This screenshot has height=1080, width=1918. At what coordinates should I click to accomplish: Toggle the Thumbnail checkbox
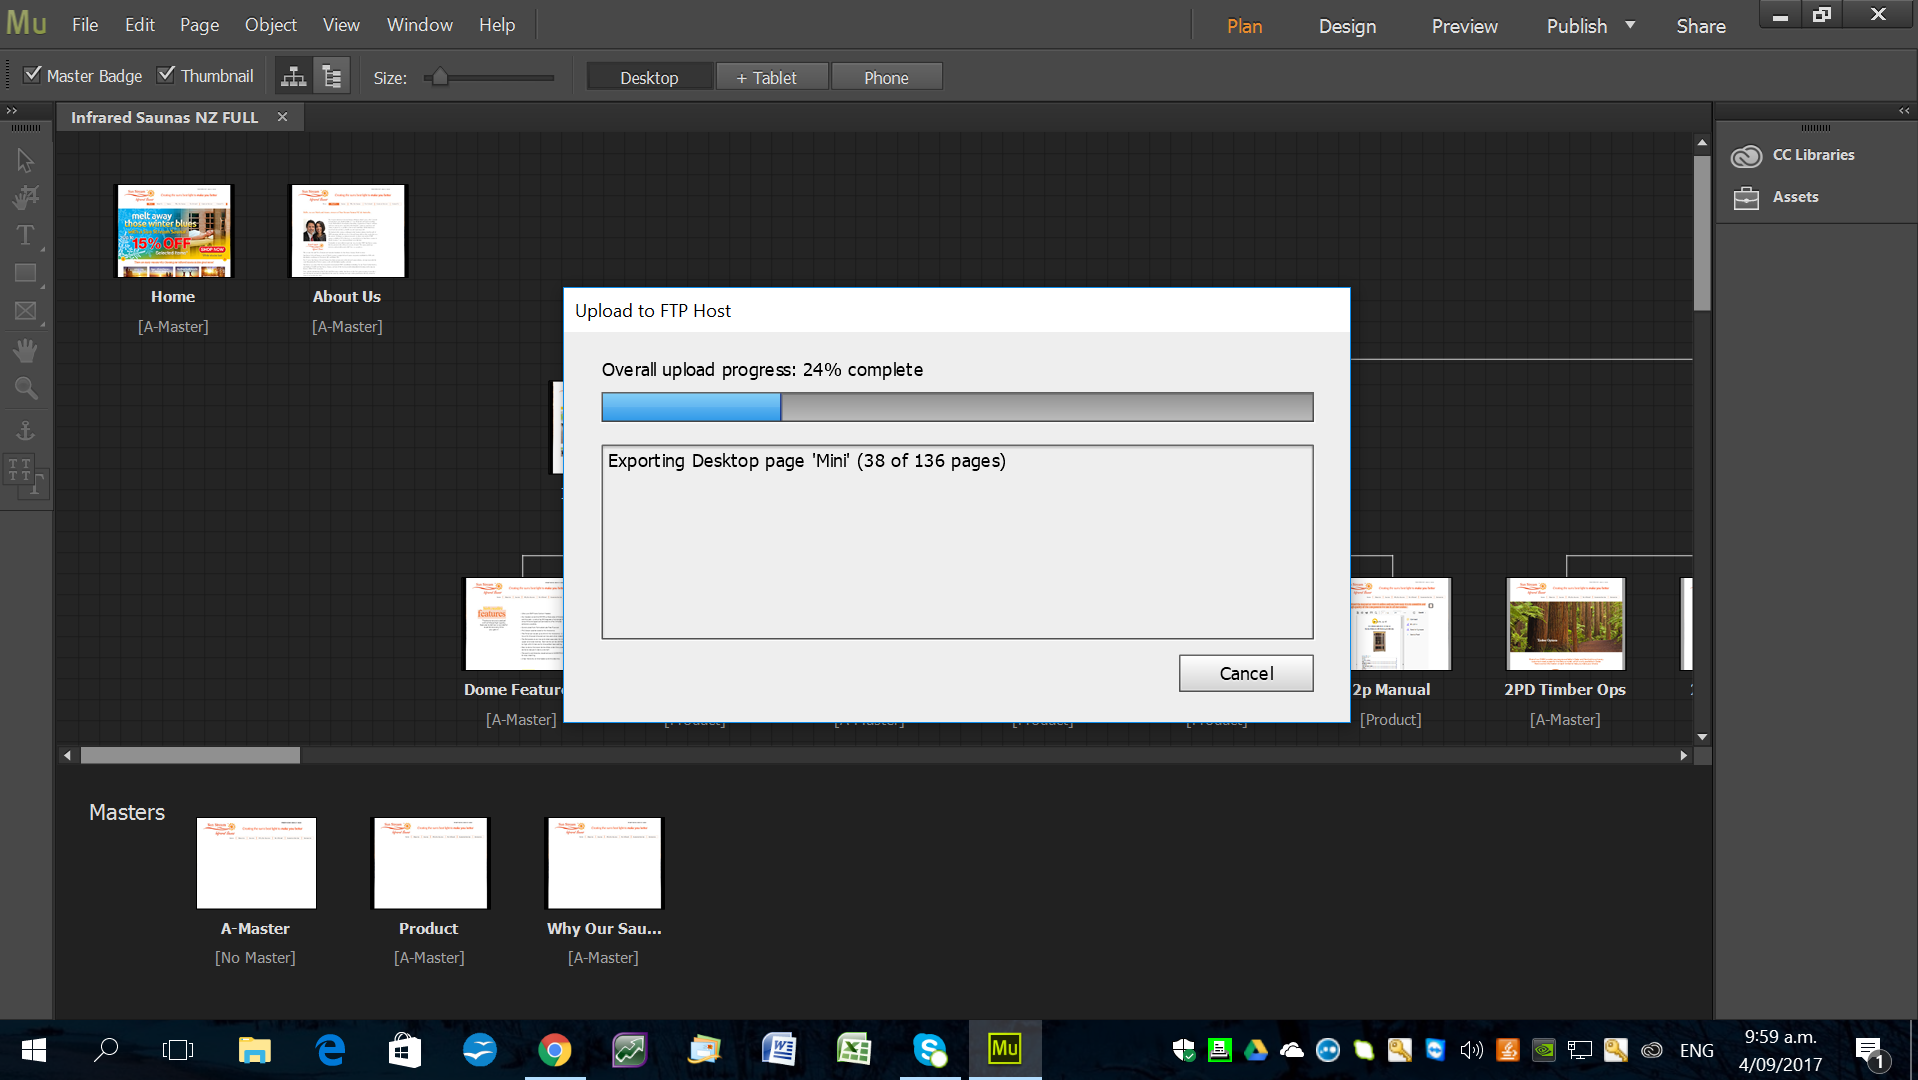click(x=166, y=75)
